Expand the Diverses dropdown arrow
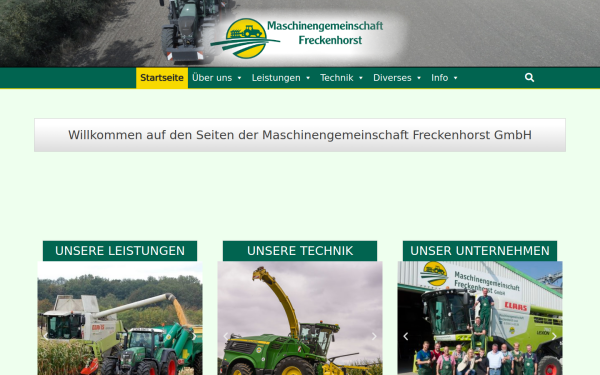 click(x=419, y=78)
